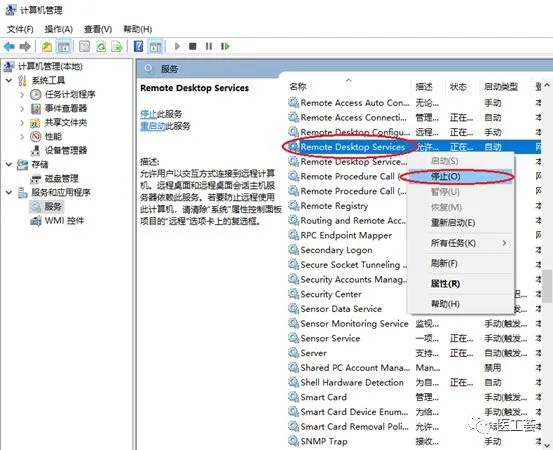The height and width of the screenshot is (450, 553).
Task: Select WMI 控件 in the tree
Action: click(x=64, y=221)
